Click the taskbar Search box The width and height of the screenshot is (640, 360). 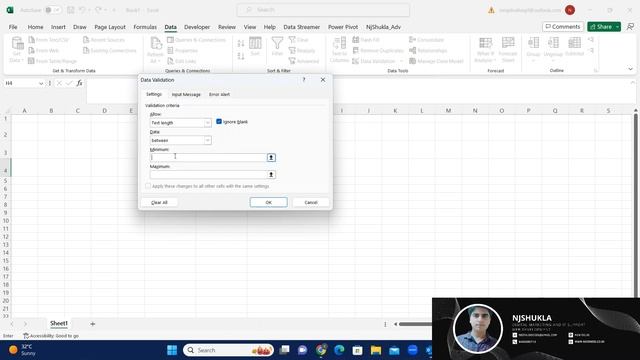(228, 350)
